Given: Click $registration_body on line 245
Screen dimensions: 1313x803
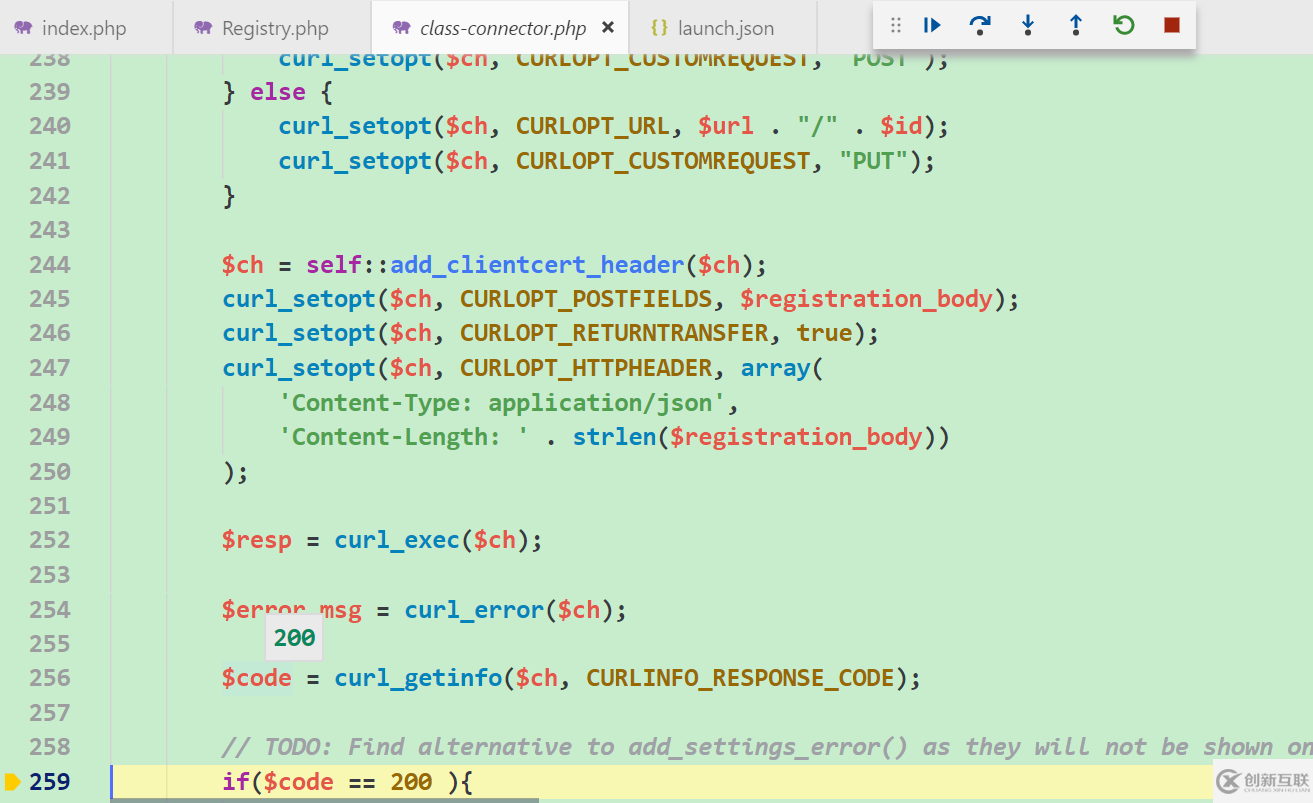Looking at the screenshot, I should (866, 299).
